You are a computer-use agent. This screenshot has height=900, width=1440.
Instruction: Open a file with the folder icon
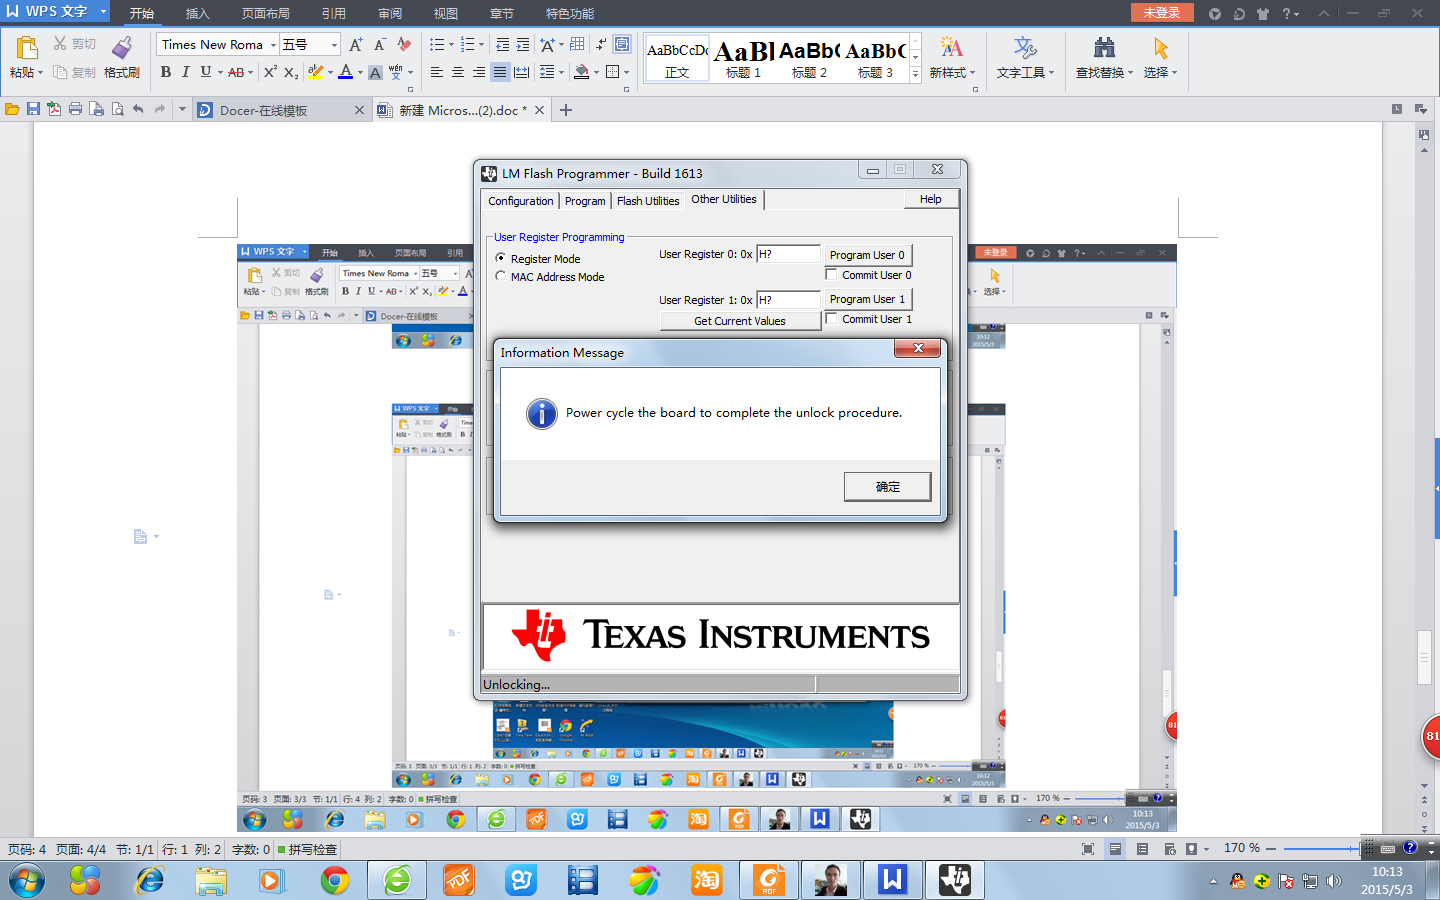(x=12, y=110)
